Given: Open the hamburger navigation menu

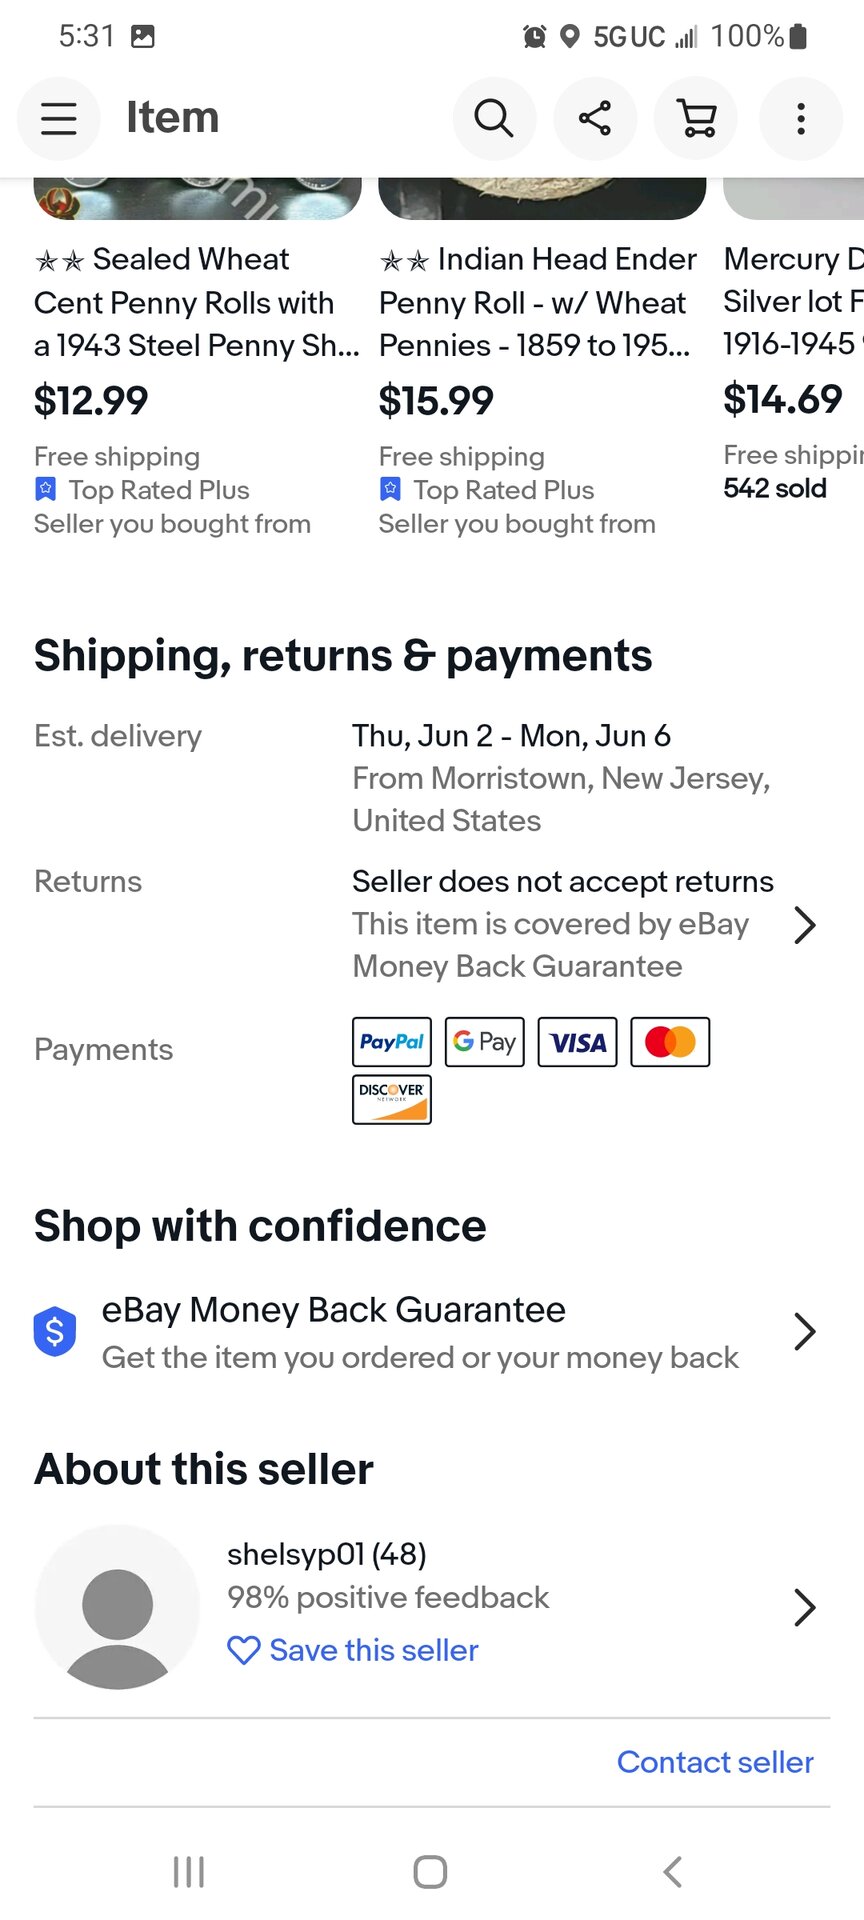Looking at the screenshot, I should pos(59,119).
